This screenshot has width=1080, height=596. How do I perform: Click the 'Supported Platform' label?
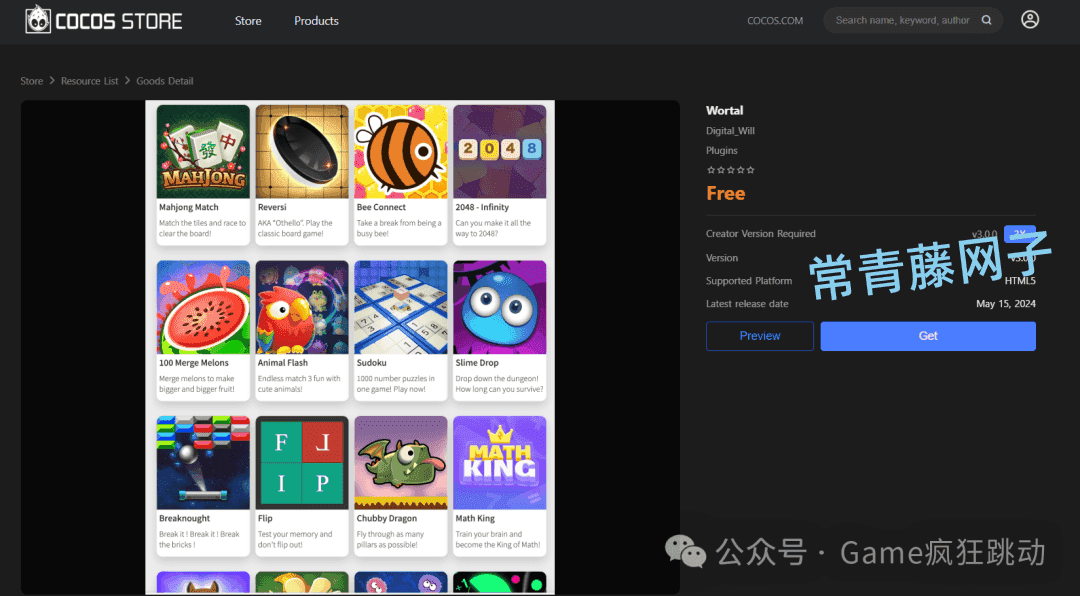pyautogui.click(x=749, y=280)
